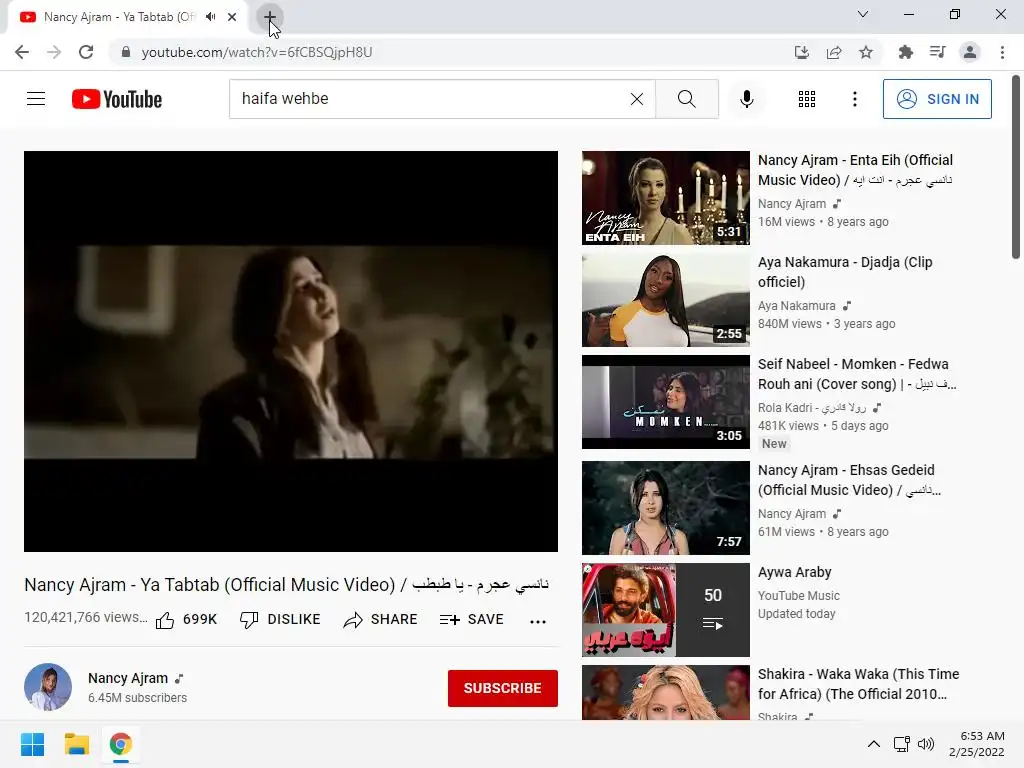Show hidden system tray icons
Screen dimensions: 1024x768
(874, 744)
